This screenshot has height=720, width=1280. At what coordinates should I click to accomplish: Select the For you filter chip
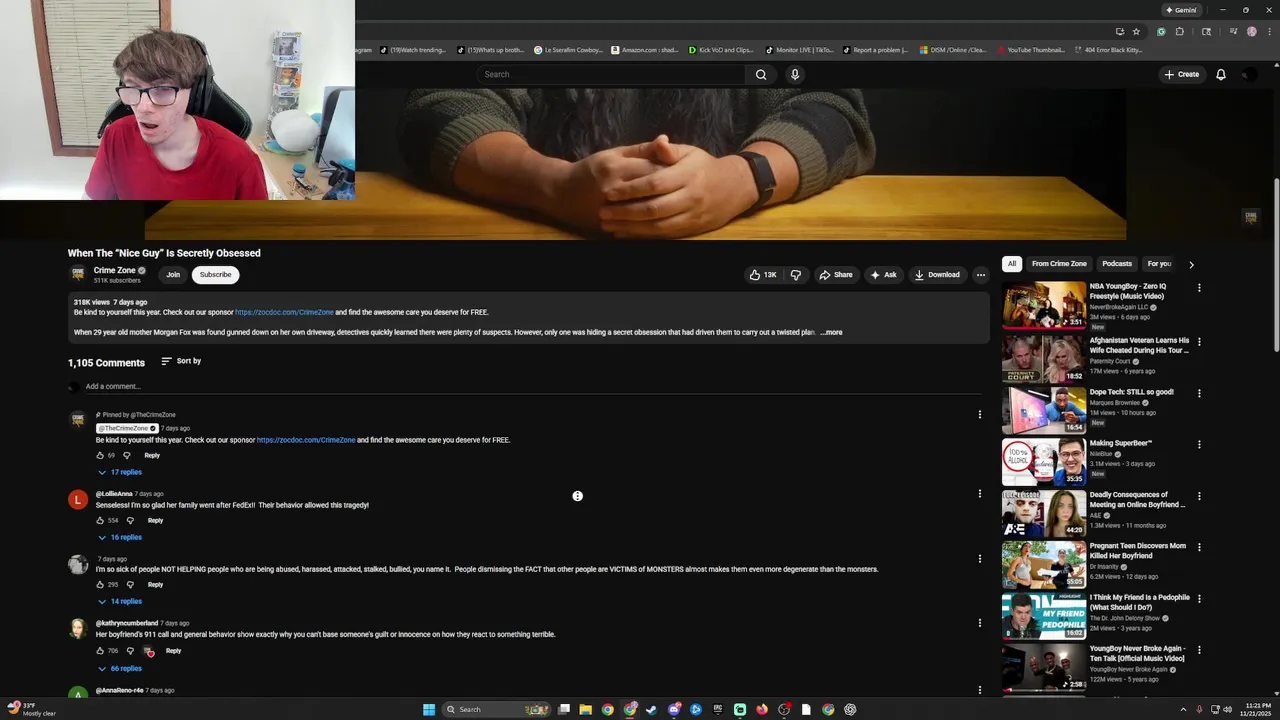tap(1159, 264)
